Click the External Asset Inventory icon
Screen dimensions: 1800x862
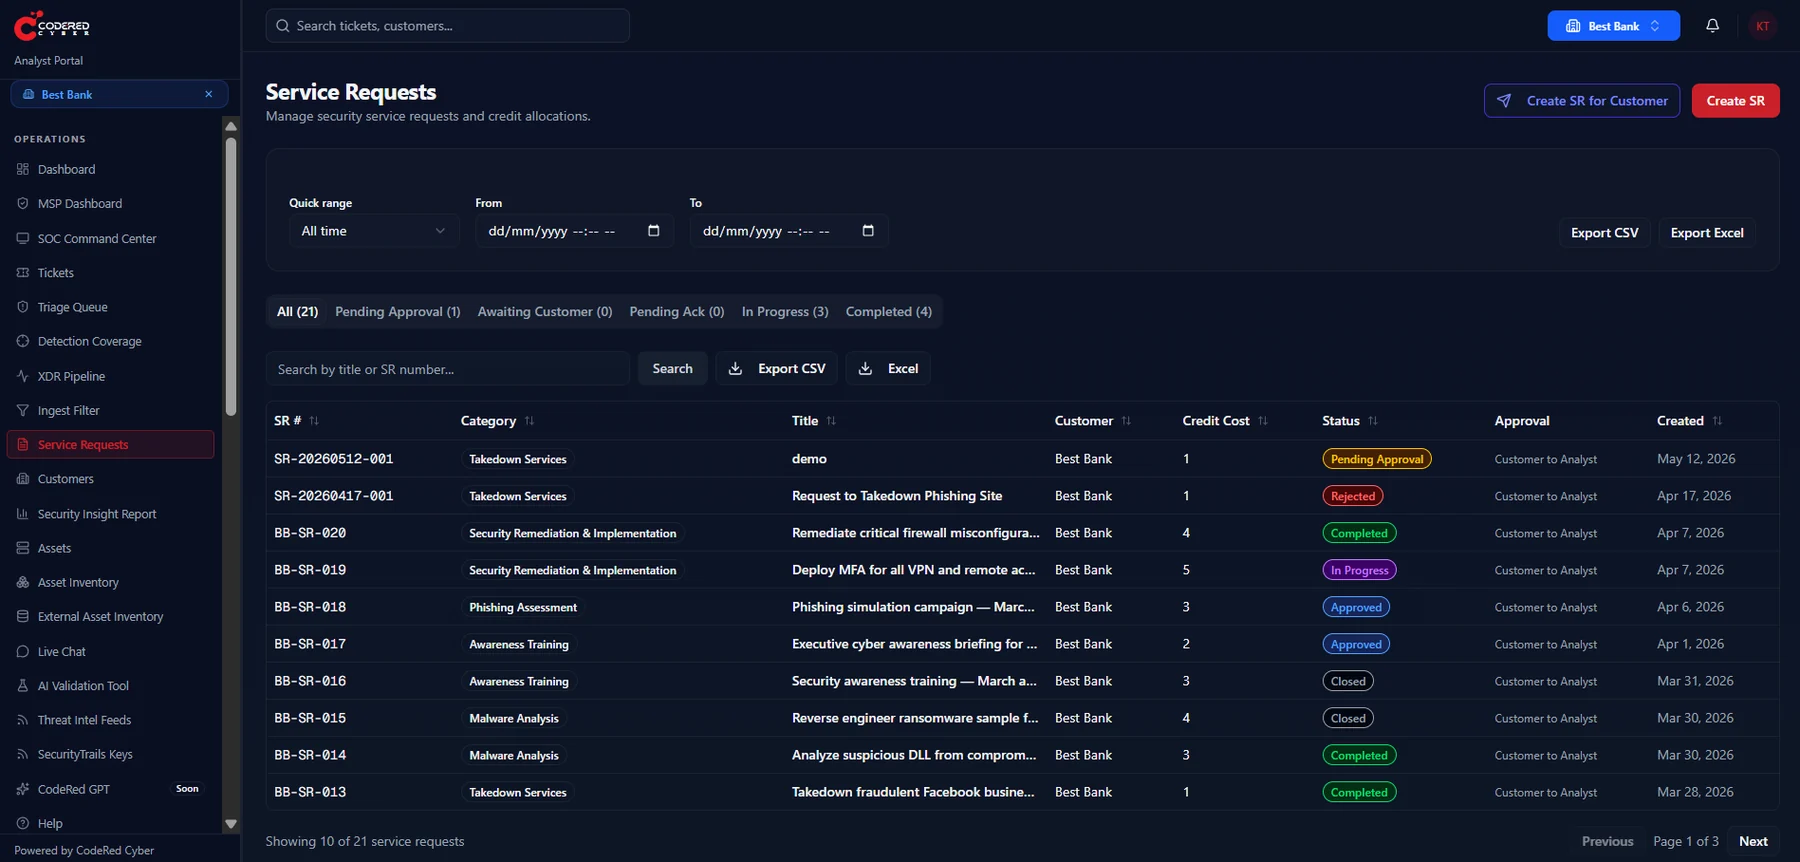(23, 616)
